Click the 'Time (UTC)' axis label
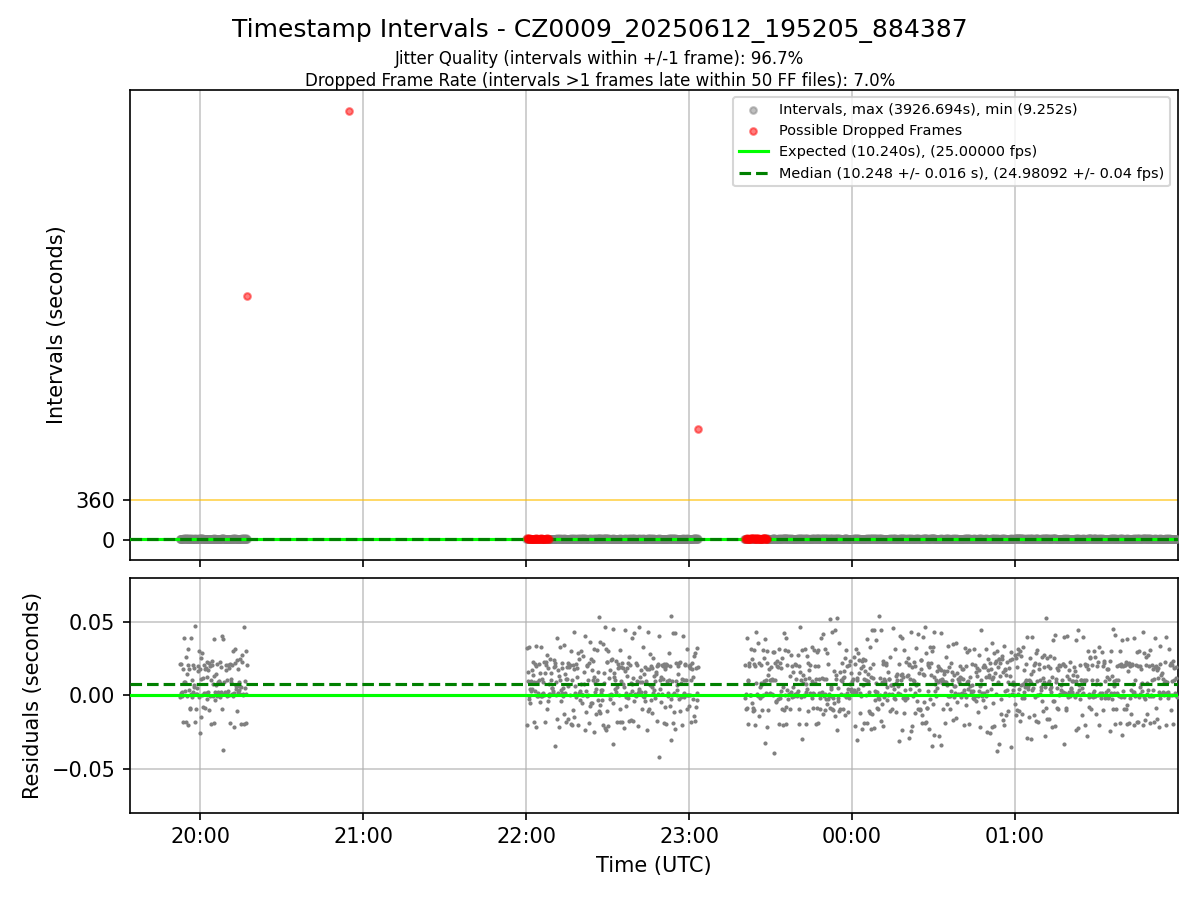 (x=654, y=865)
